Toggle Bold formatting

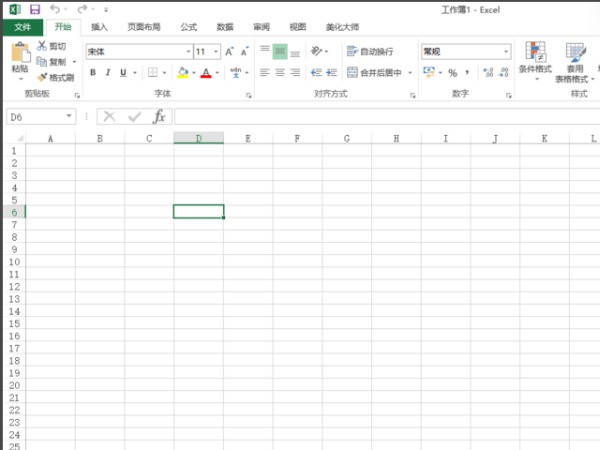pos(93,73)
